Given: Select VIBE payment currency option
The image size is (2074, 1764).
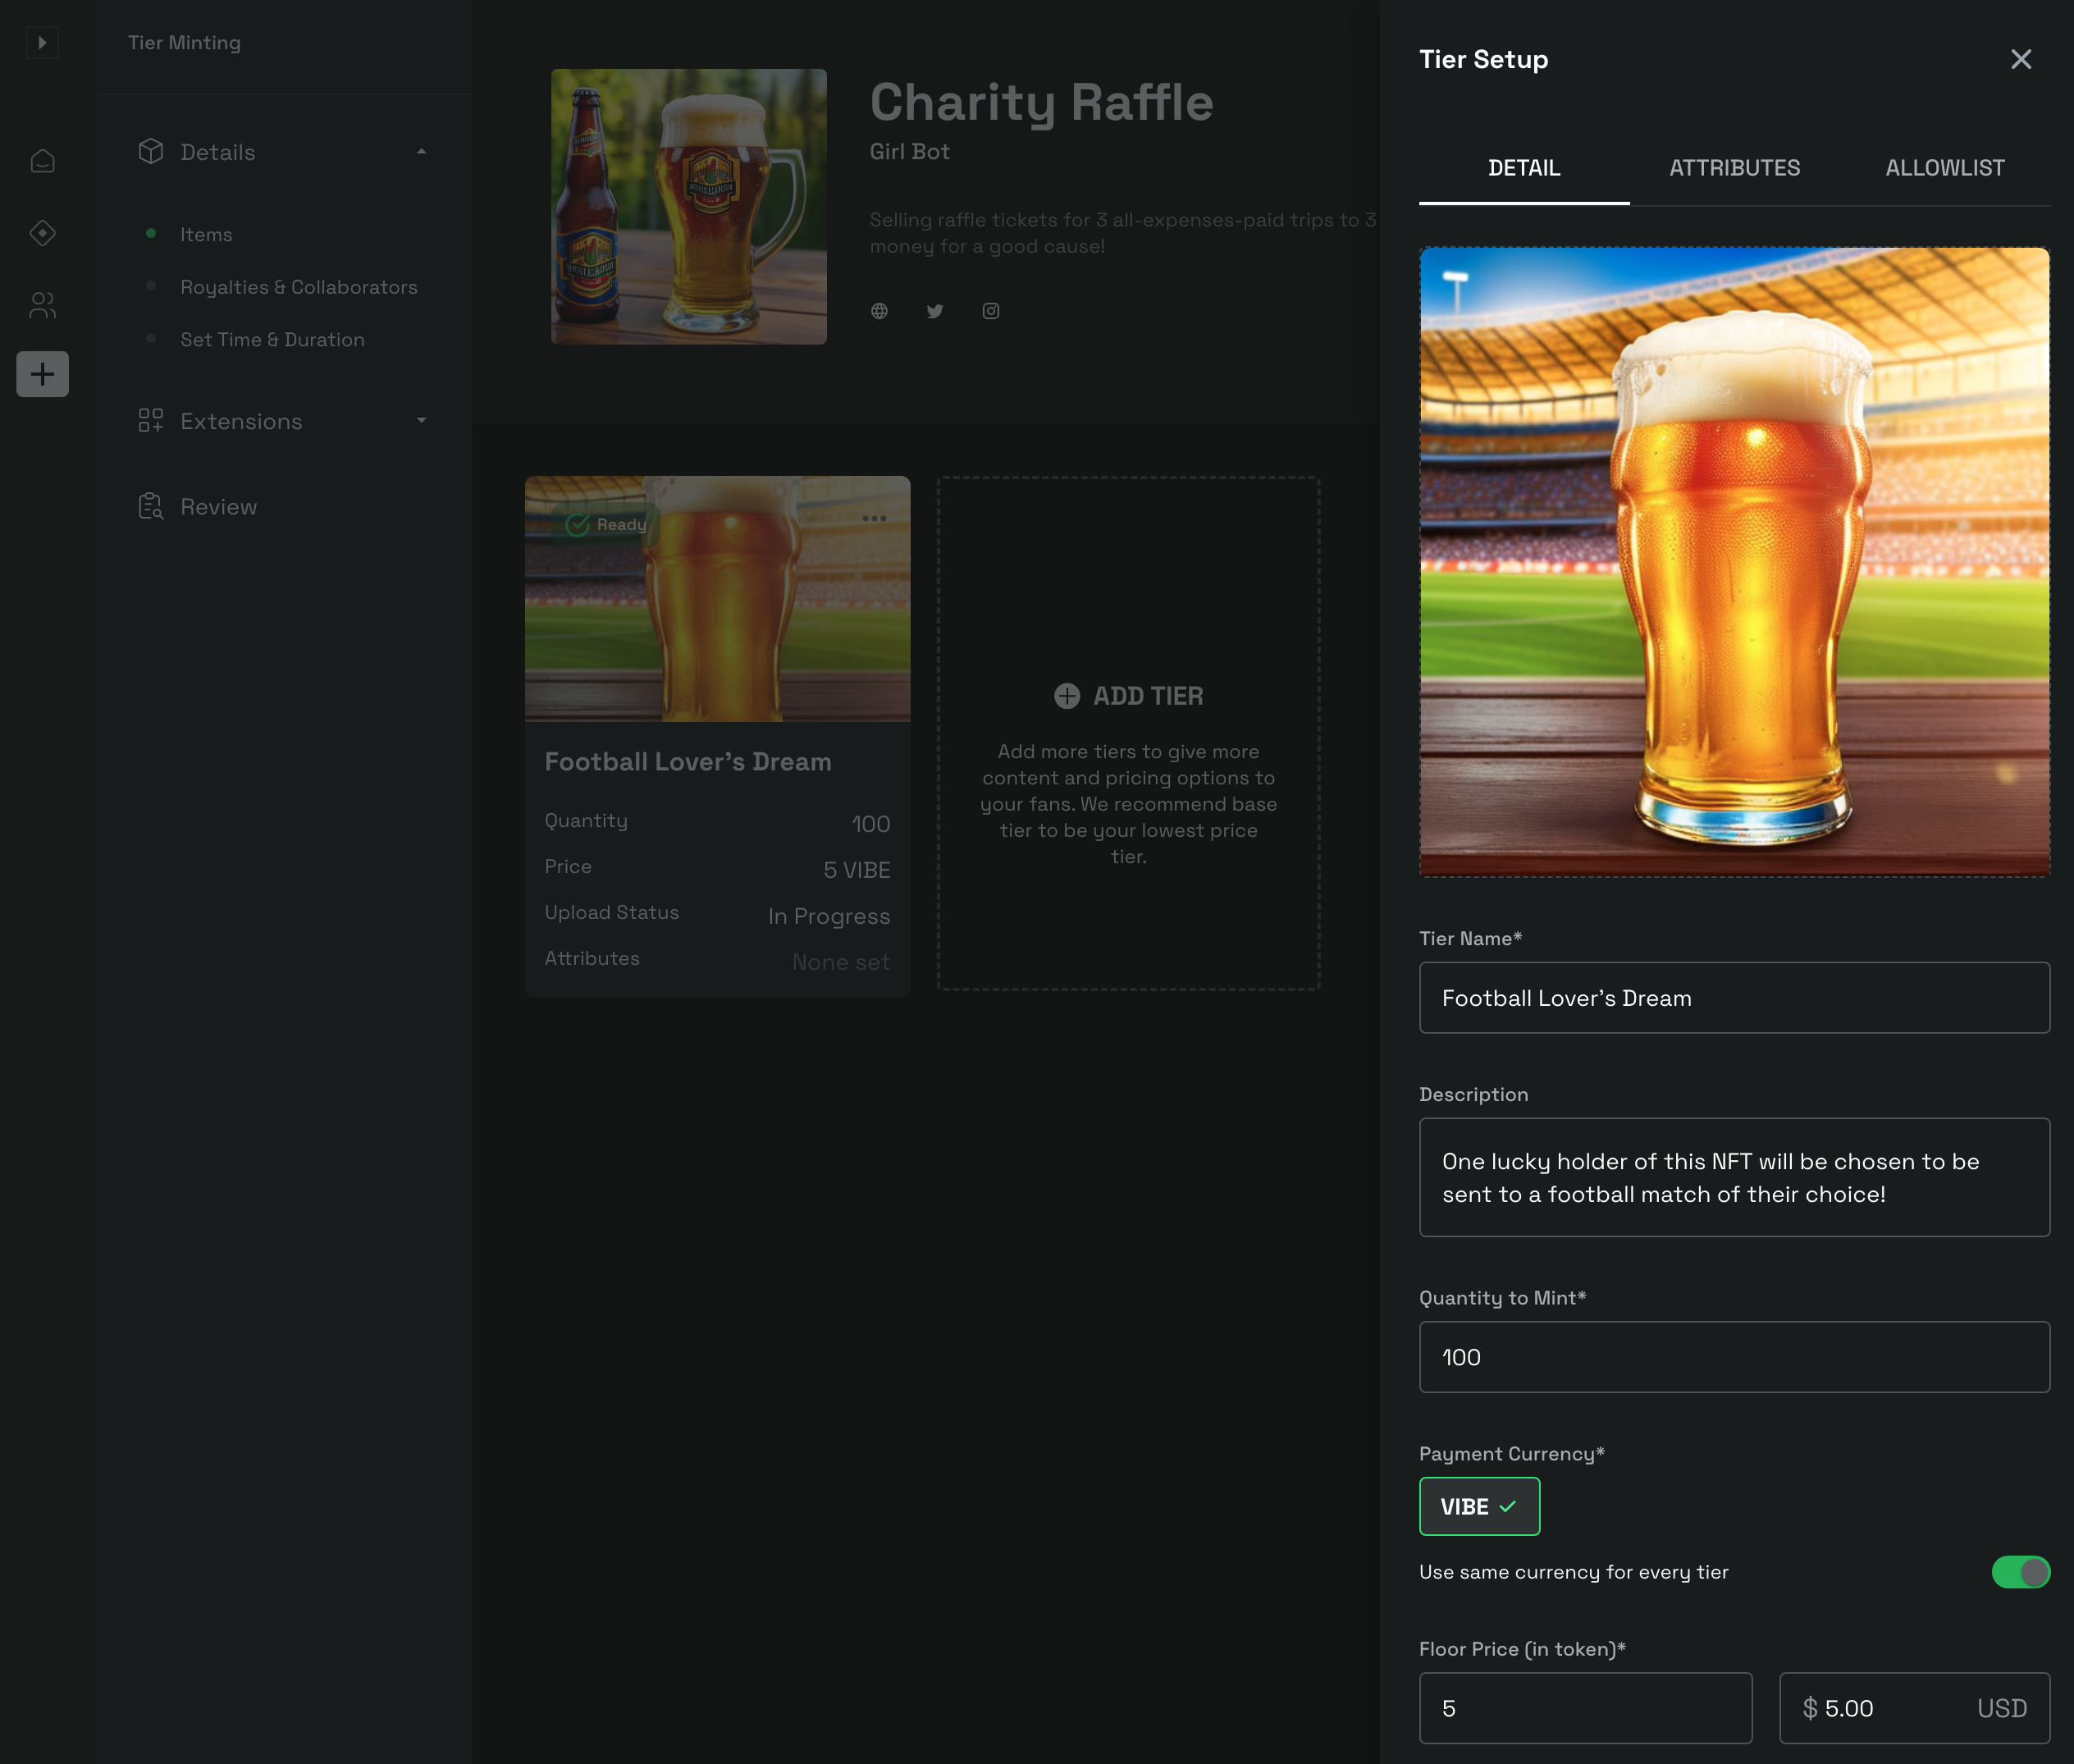Looking at the screenshot, I should click(x=1478, y=1506).
